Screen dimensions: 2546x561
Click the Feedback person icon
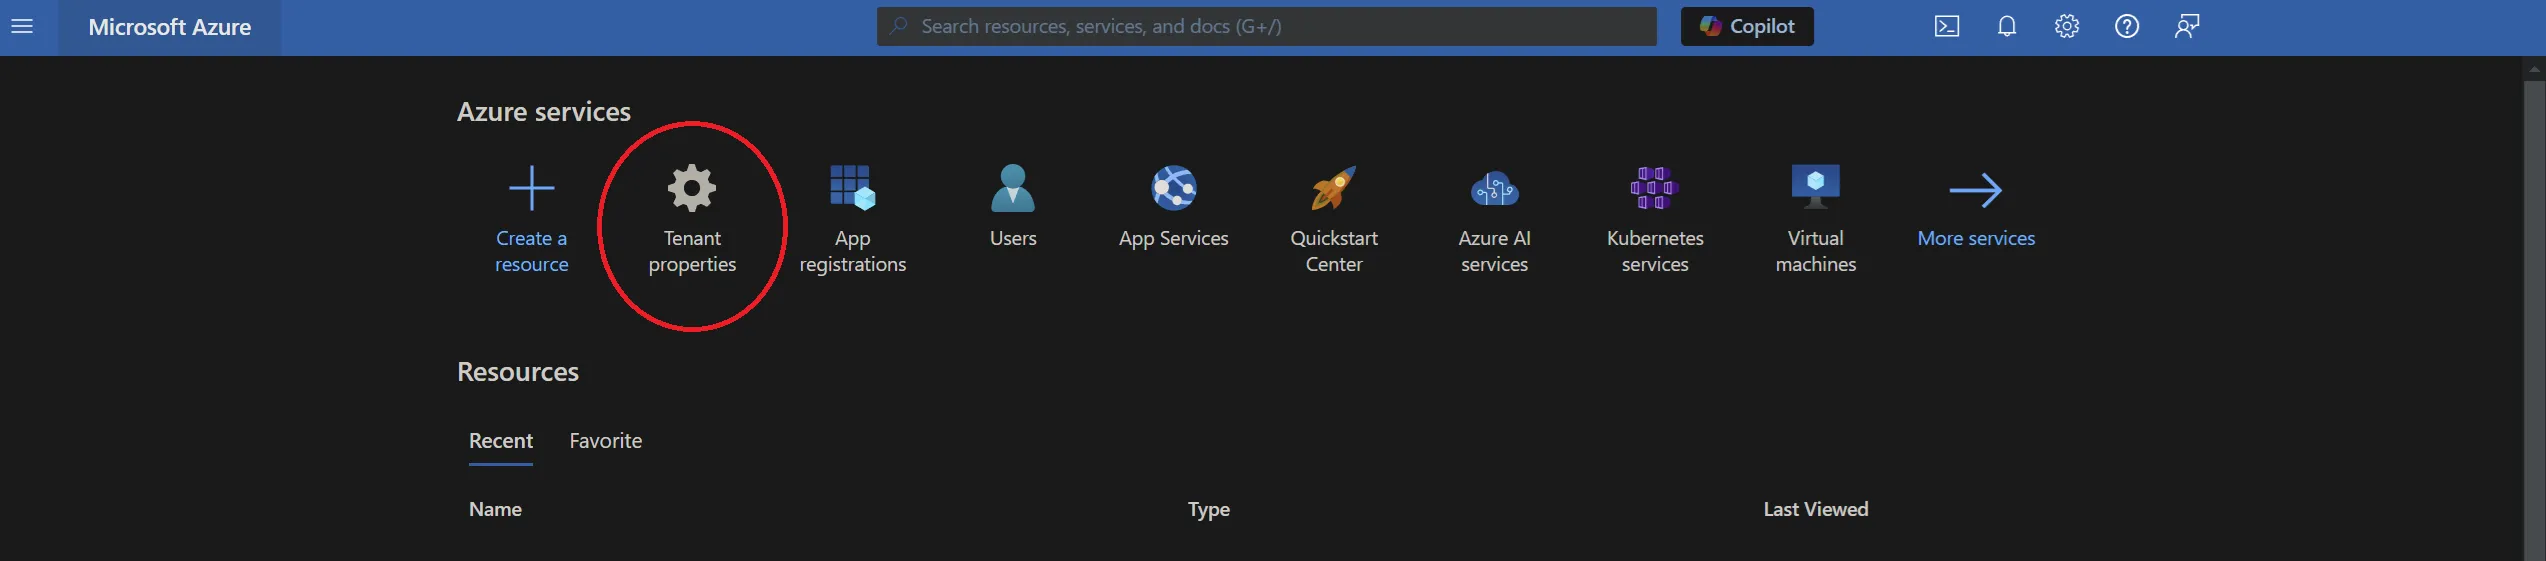coord(2186,27)
